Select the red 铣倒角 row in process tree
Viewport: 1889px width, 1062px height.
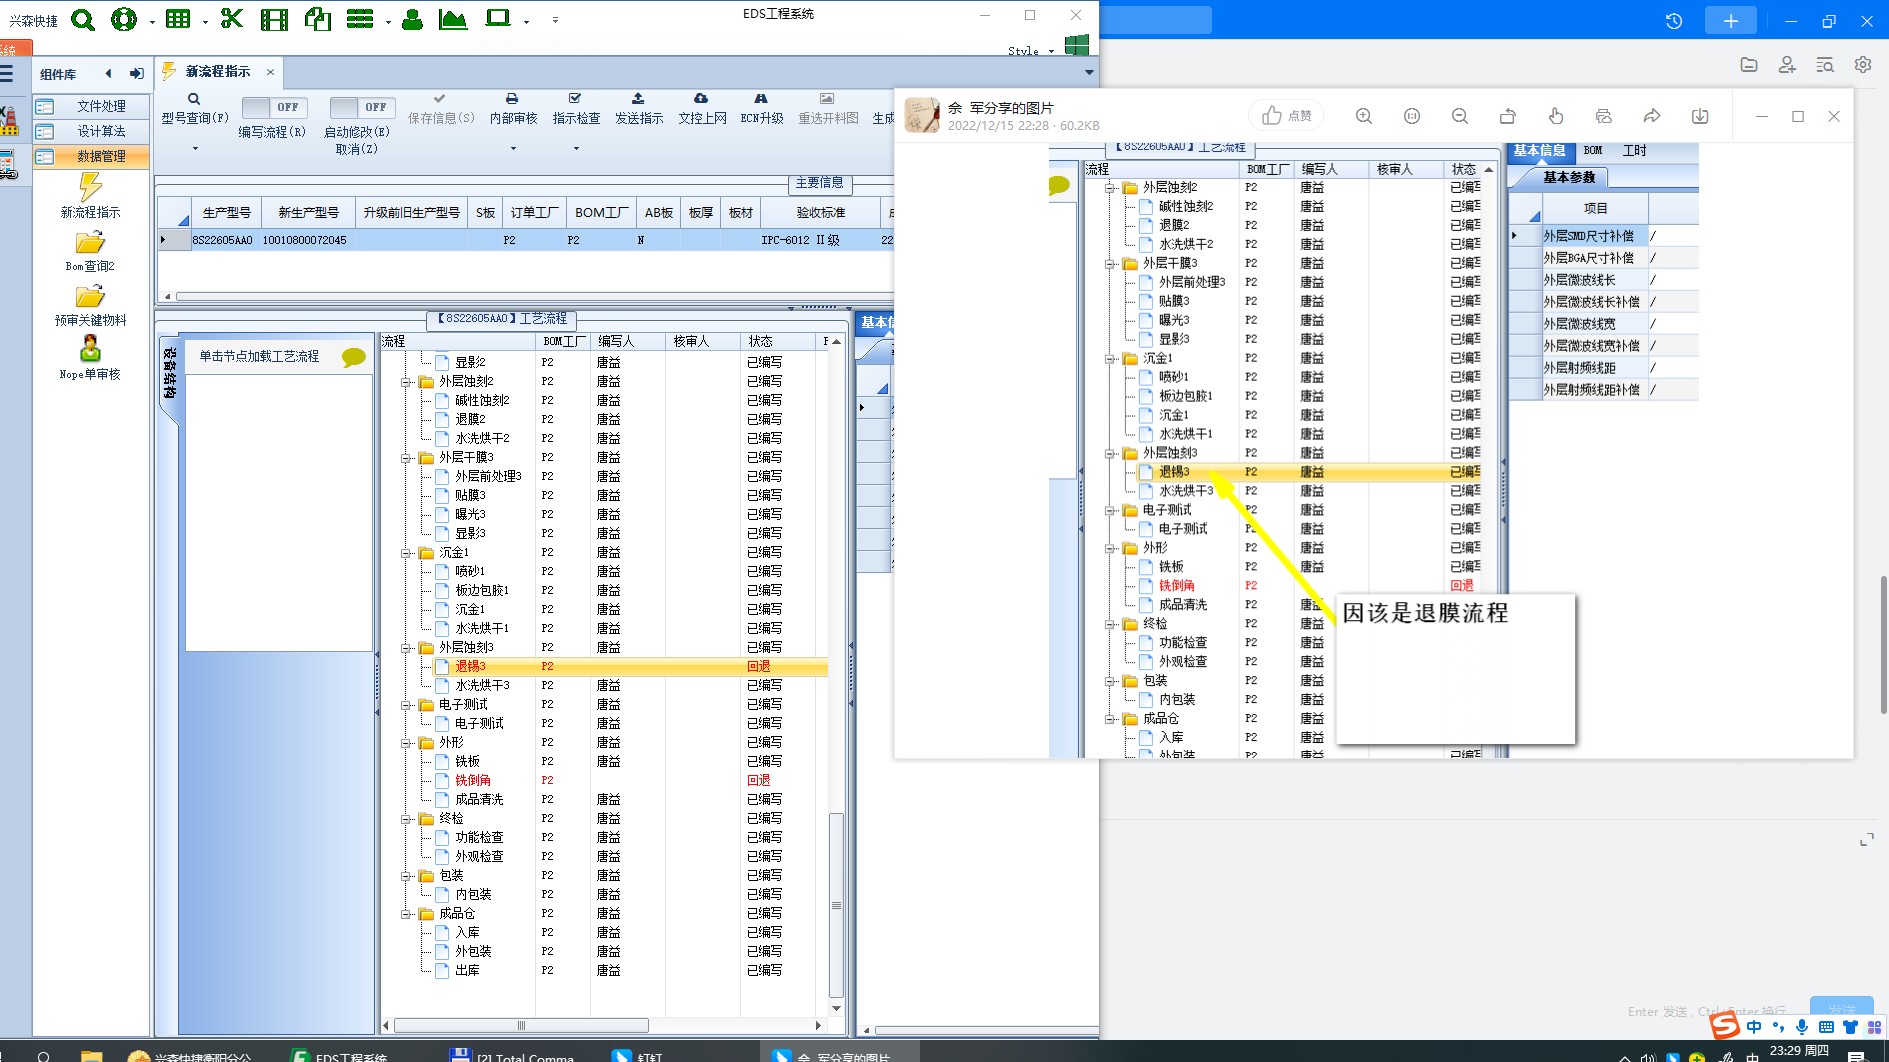tap(604, 781)
